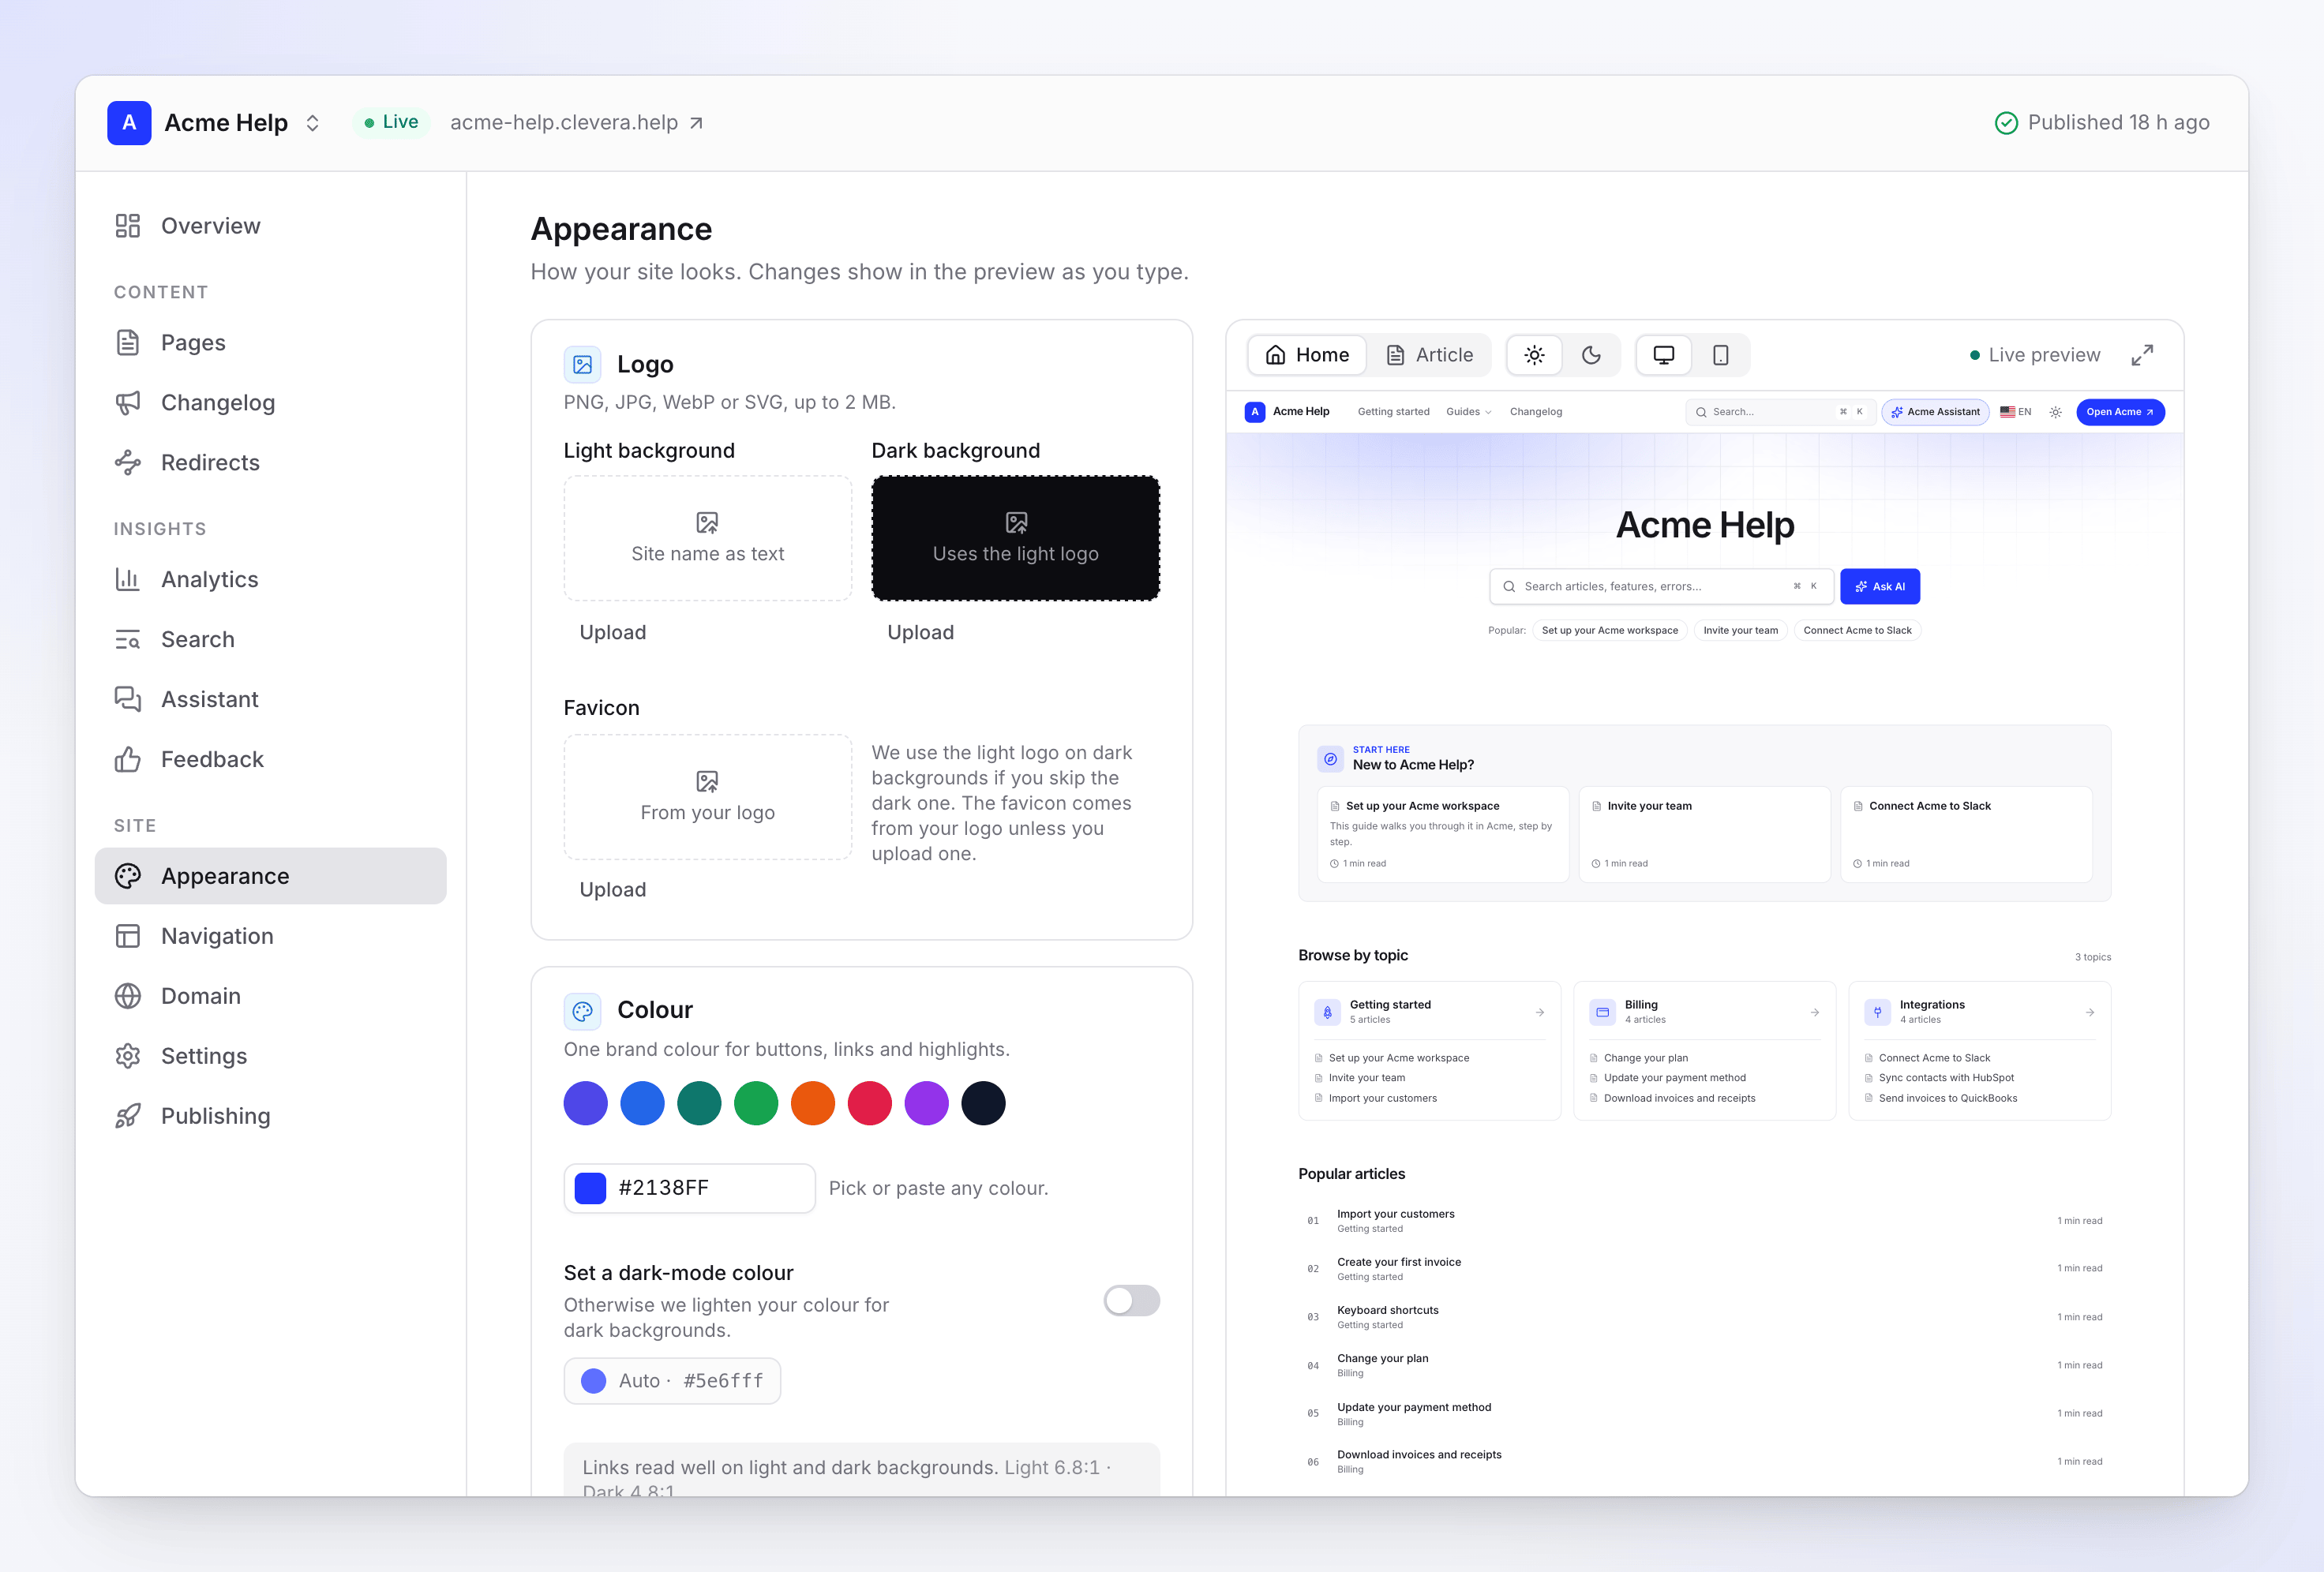Choose the purple colour swatch
Image resolution: width=2324 pixels, height=1572 pixels.
(x=927, y=1103)
